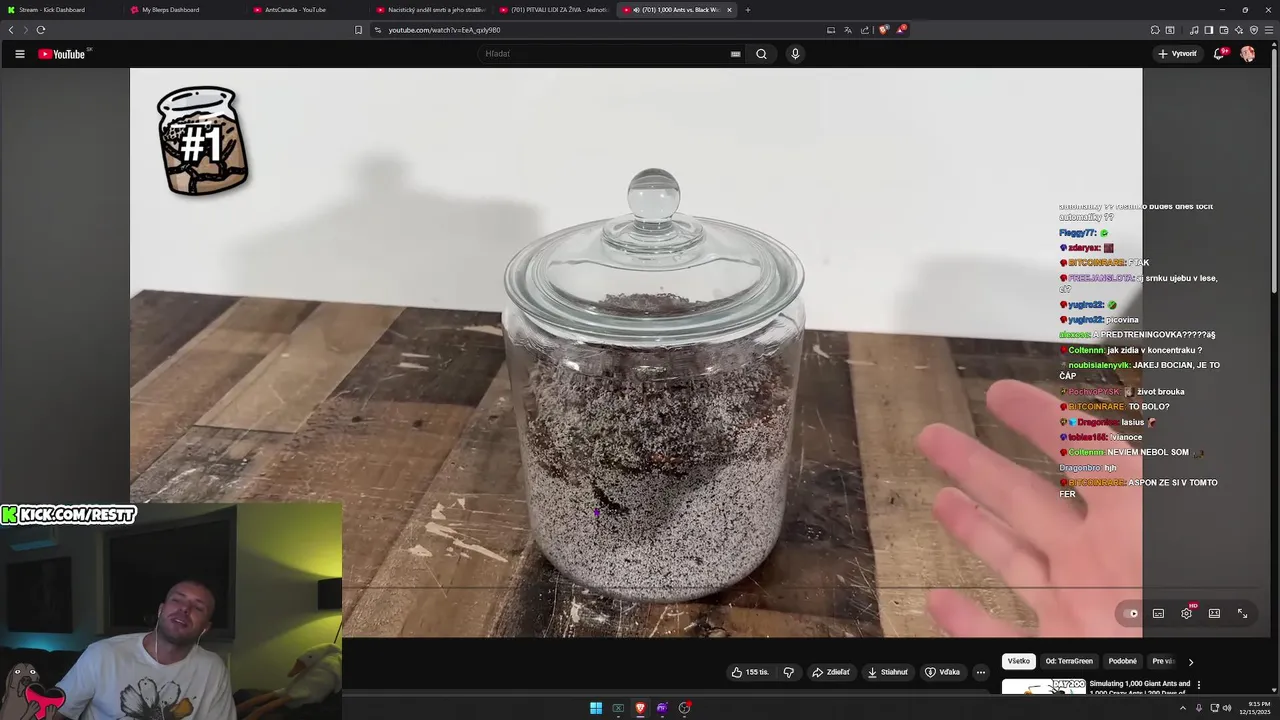Bookmark this page using the bookmark icon
Image resolution: width=1280 pixels, height=720 pixels.
click(358, 30)
